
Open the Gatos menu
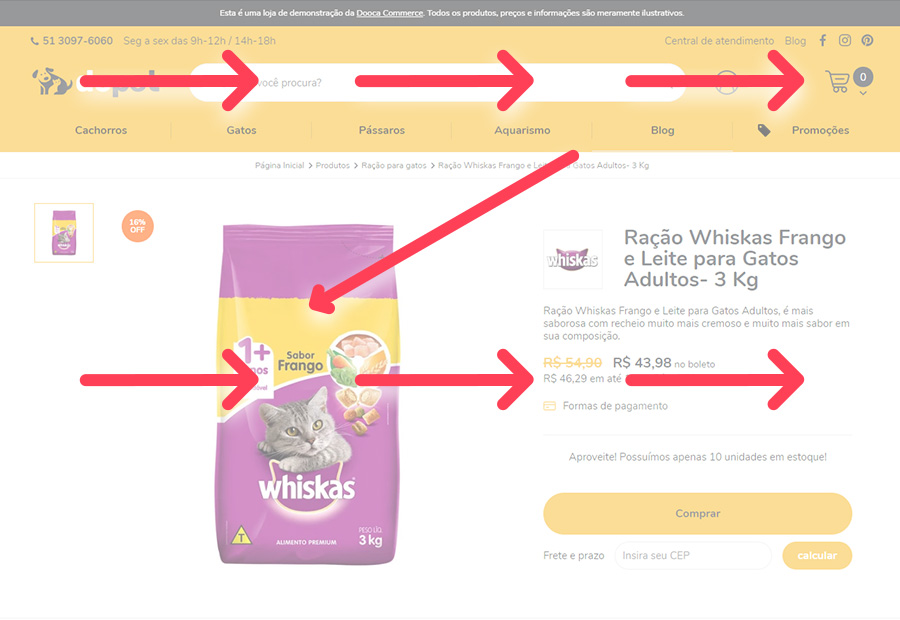tap(241, 130)
